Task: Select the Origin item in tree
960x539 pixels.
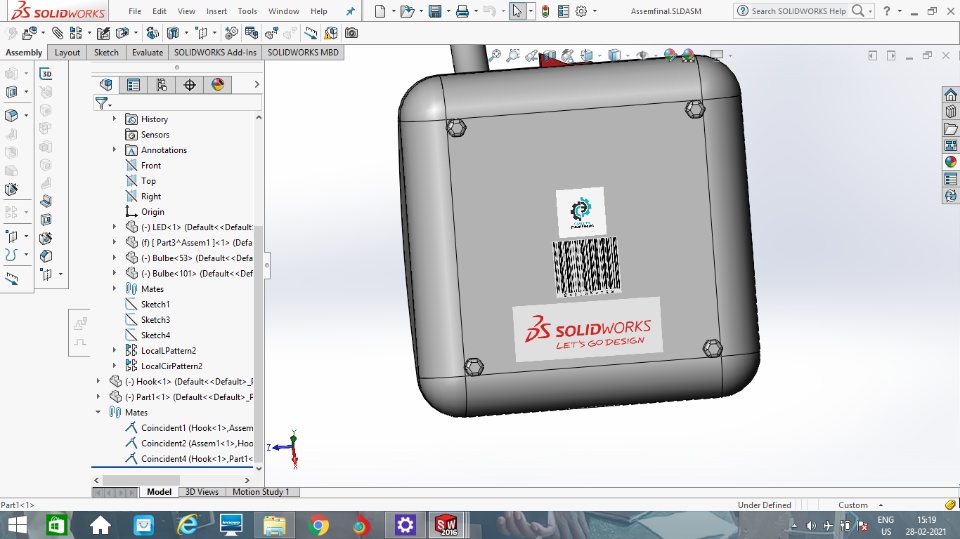Action: [152, 212]
